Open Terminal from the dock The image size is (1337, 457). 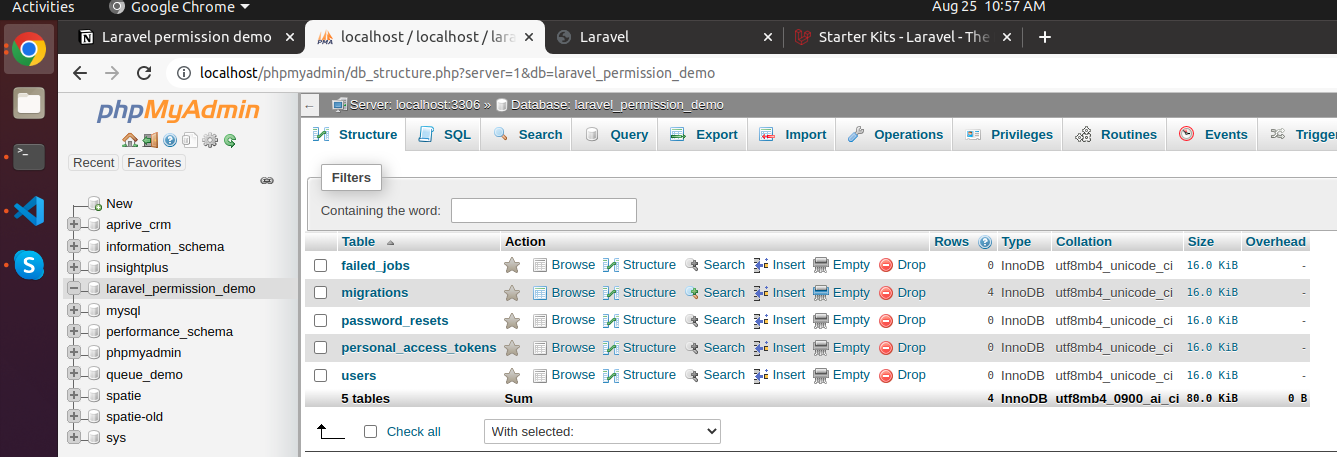click(28, 156)
